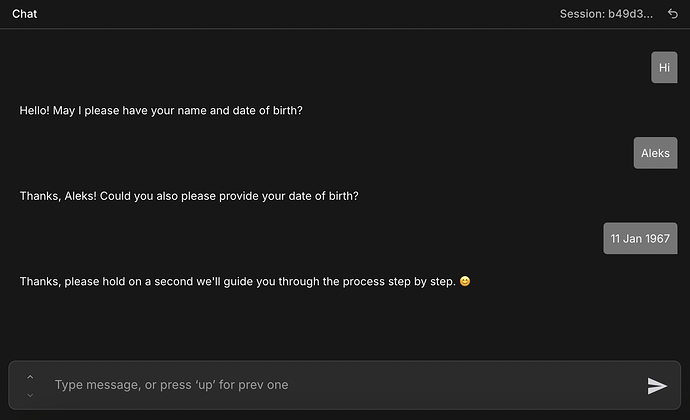The width and height of the screenshot is (690, 420).
Task: Select the "11 Jan 1967" message bubble
Action: point(640,239)
